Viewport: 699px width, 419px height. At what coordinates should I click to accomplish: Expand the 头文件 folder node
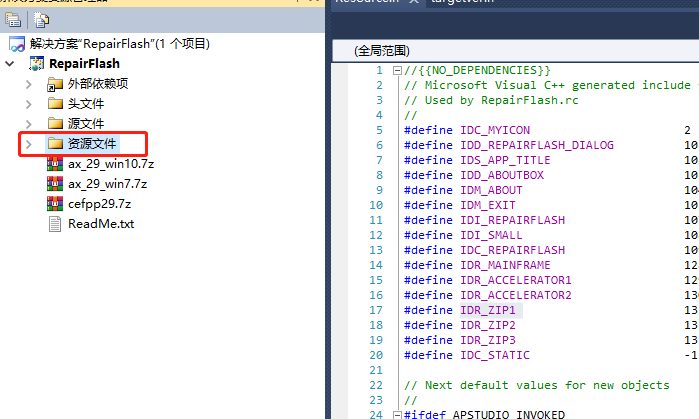(x=29, y=104)
